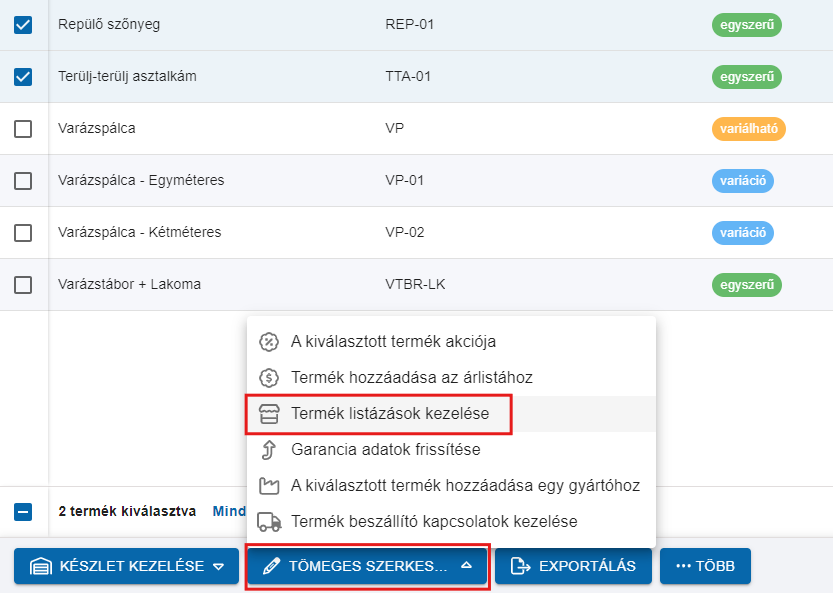
Task: Uncheck the Repülő szőnyeg checkbox
Action: coord(23,25)
